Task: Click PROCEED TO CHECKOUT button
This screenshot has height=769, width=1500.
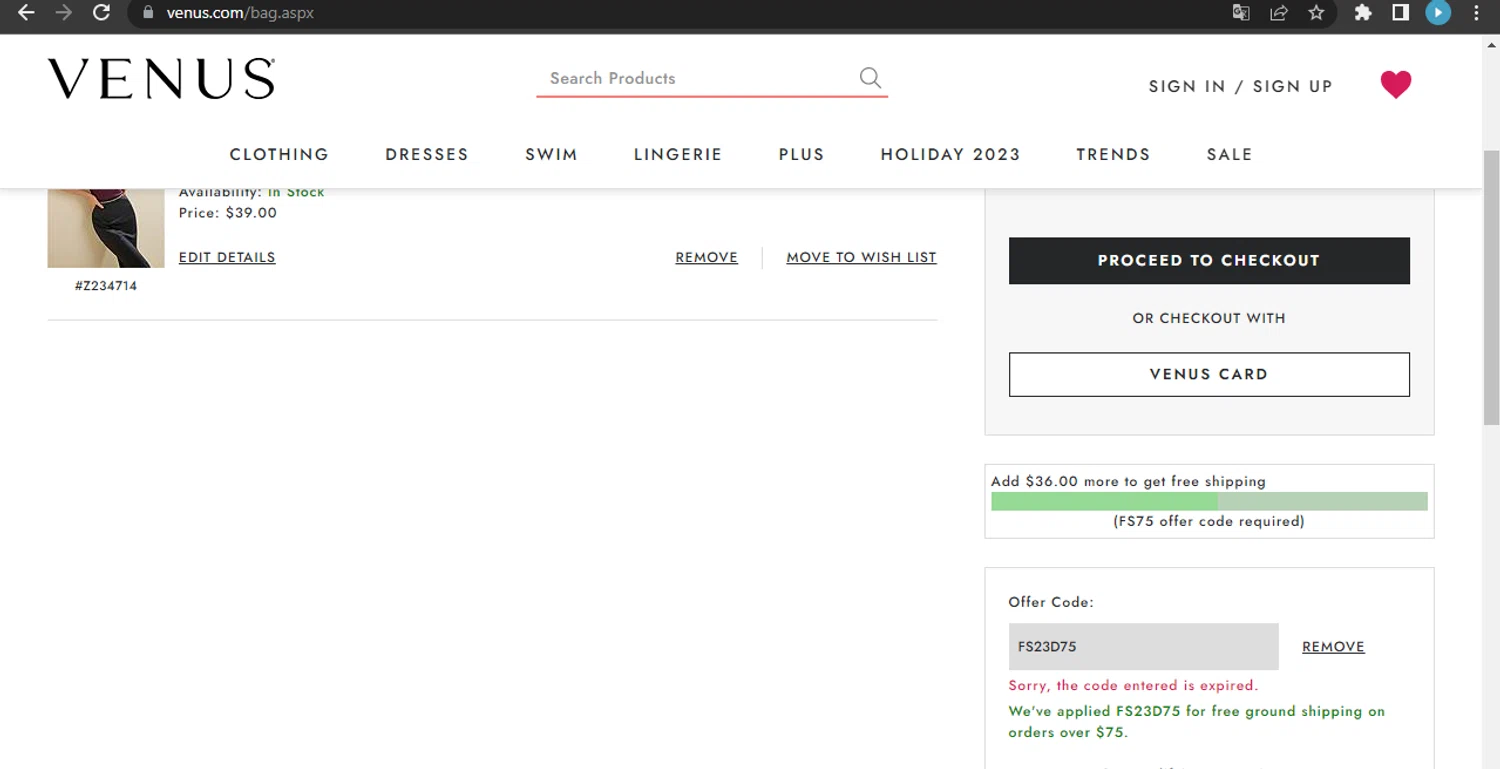Action: [x=1209, y=260]
